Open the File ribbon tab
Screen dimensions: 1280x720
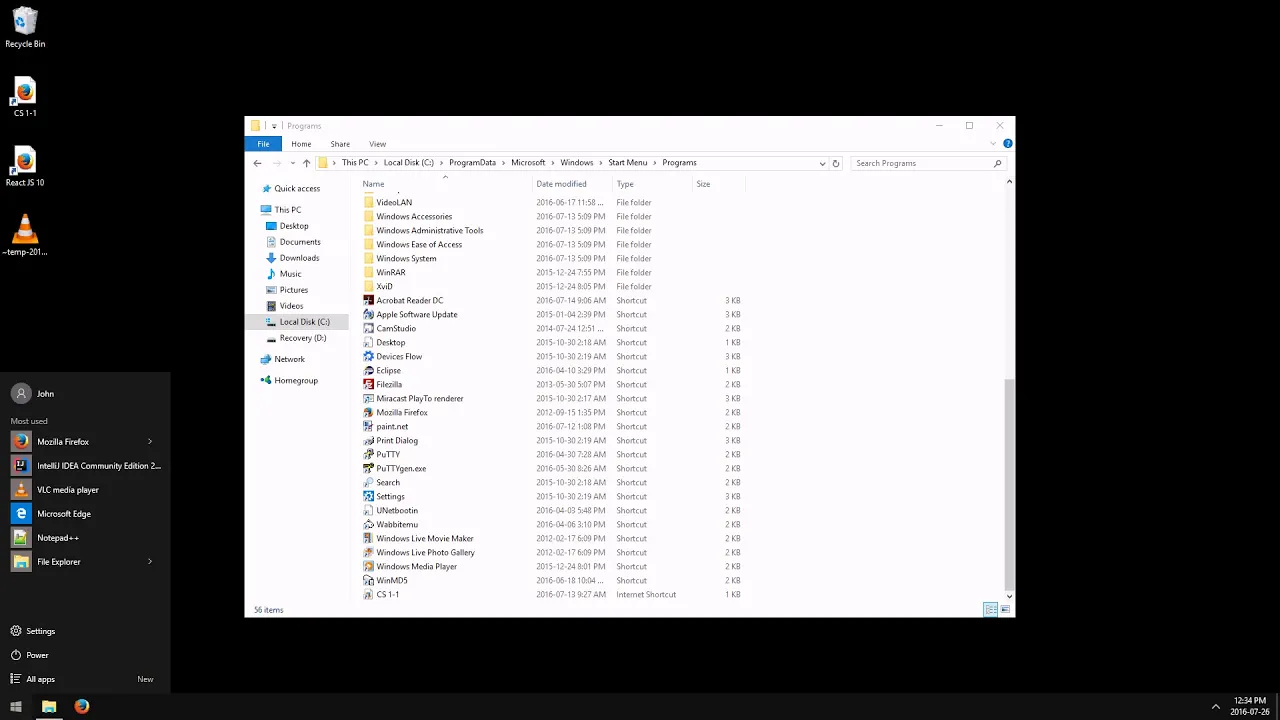click(263, 144)
